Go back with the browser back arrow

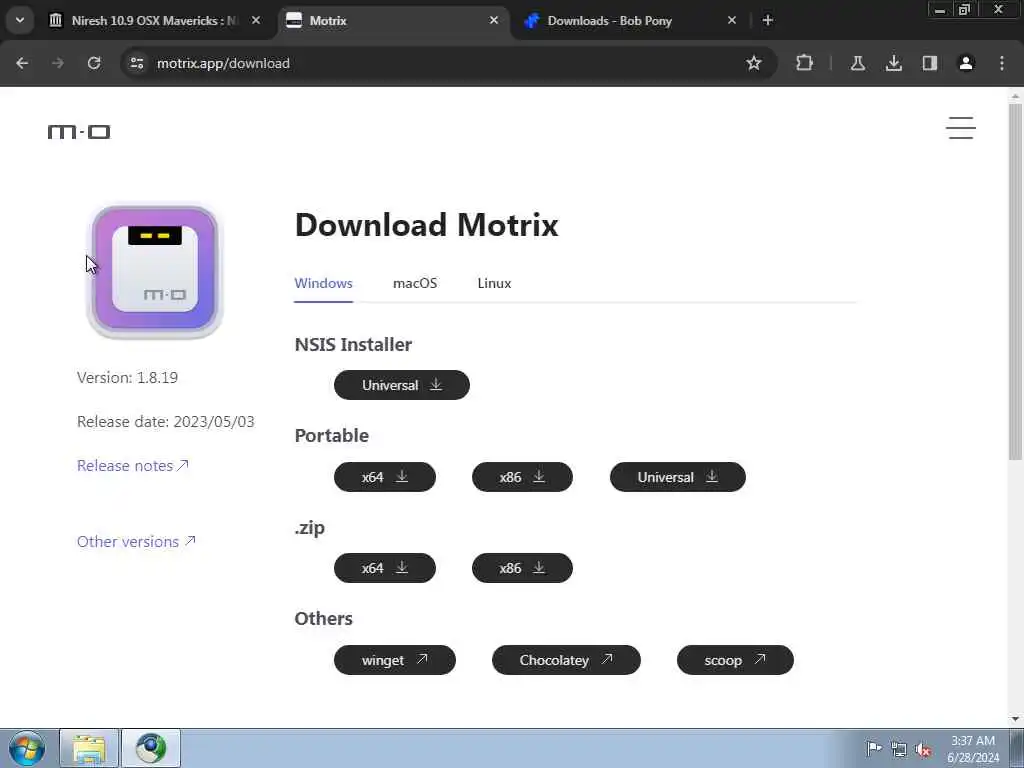(x=22, y=63)
